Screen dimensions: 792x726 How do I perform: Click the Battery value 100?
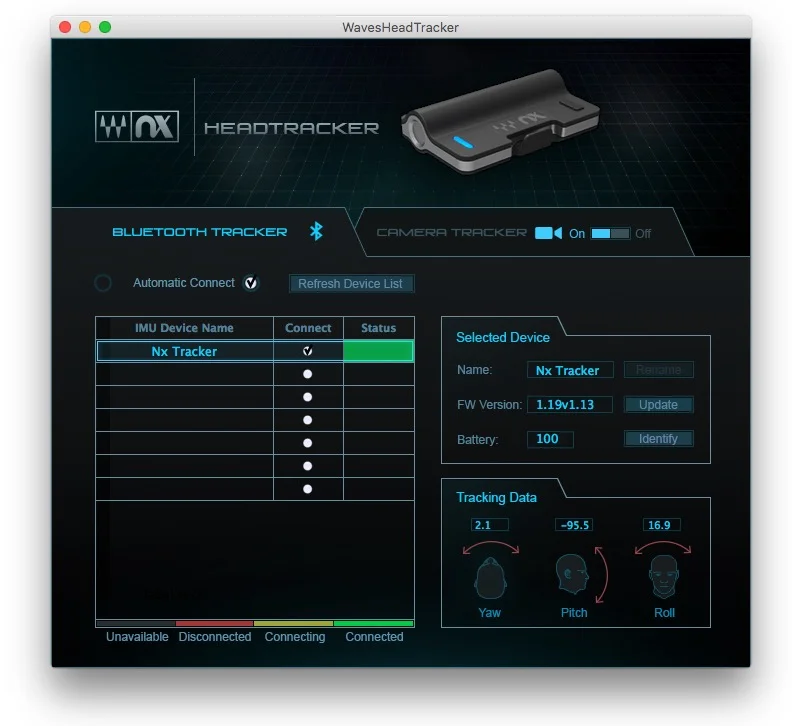(550, 439)
